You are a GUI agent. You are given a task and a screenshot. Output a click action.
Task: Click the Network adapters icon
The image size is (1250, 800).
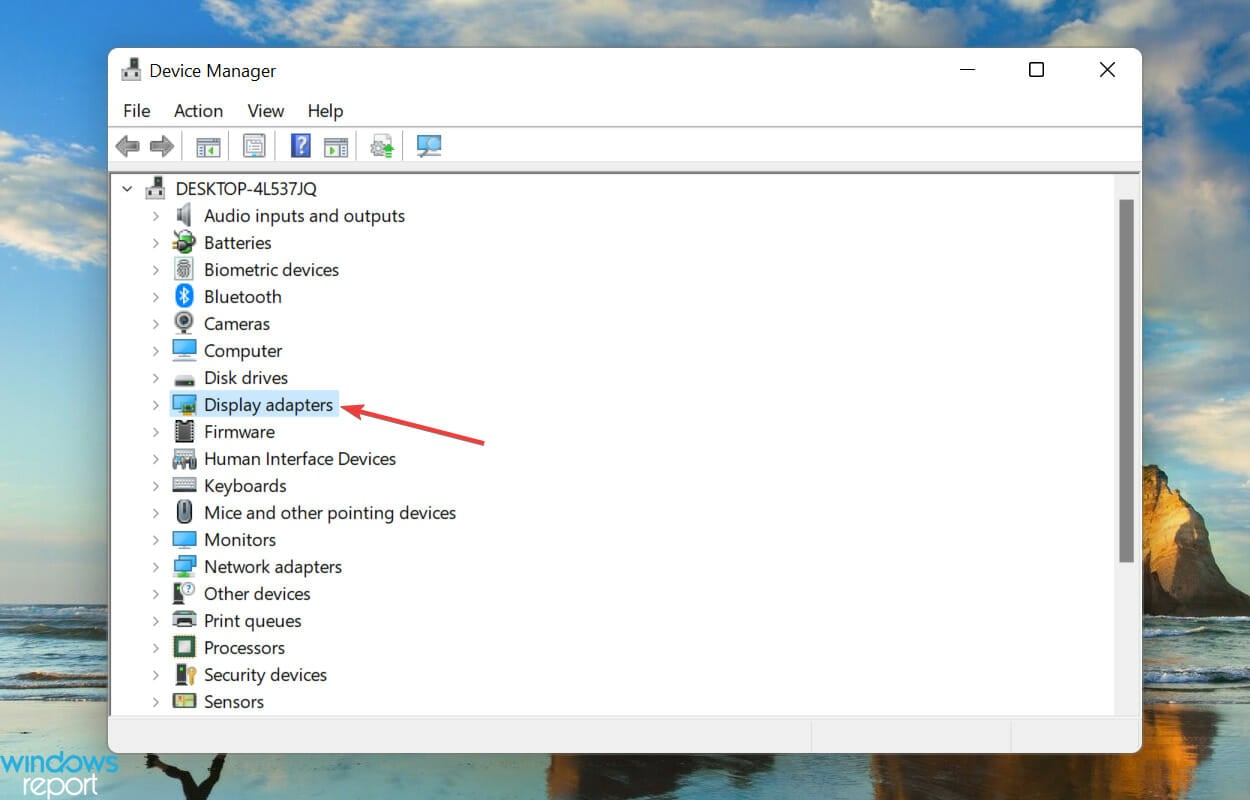point(184,567)
